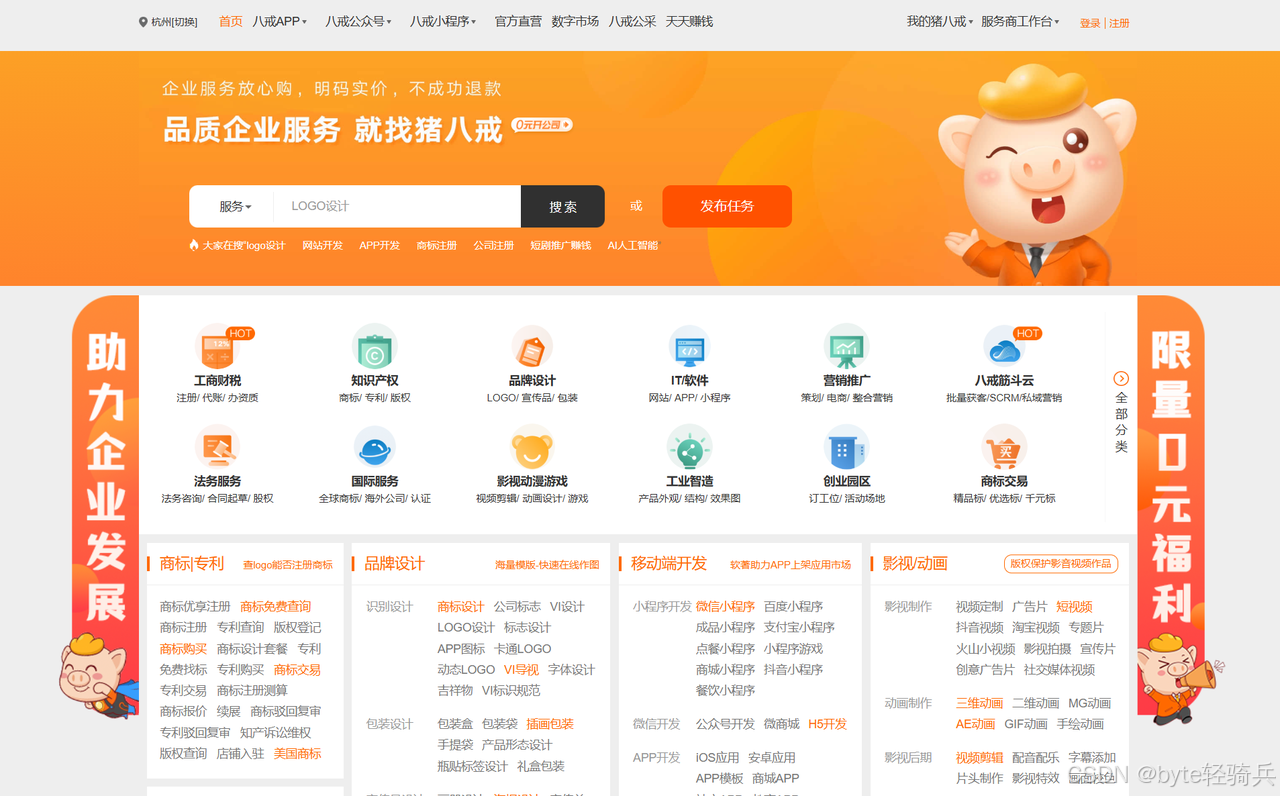Focus the LOGO设计 search input field
This screenshot has height=796, width=1280.
point(397,206)
